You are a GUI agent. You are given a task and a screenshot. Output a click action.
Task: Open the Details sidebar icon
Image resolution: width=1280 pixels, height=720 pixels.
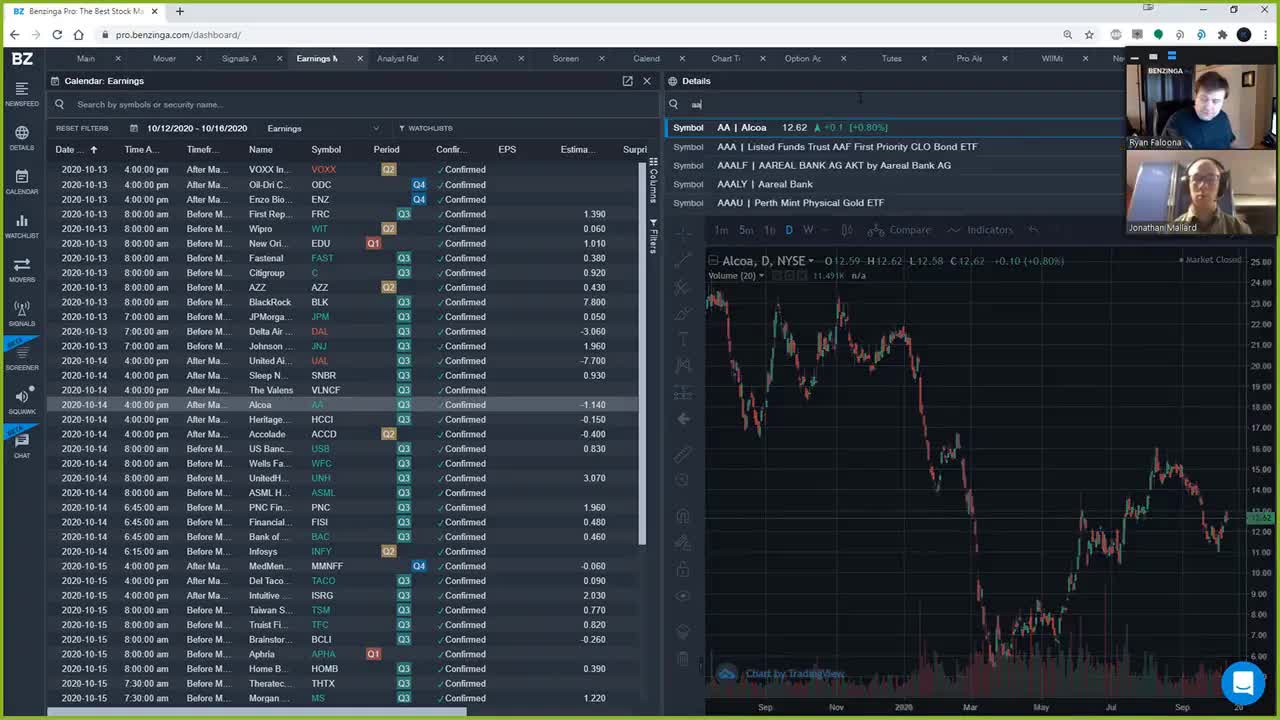click(22, 138)
